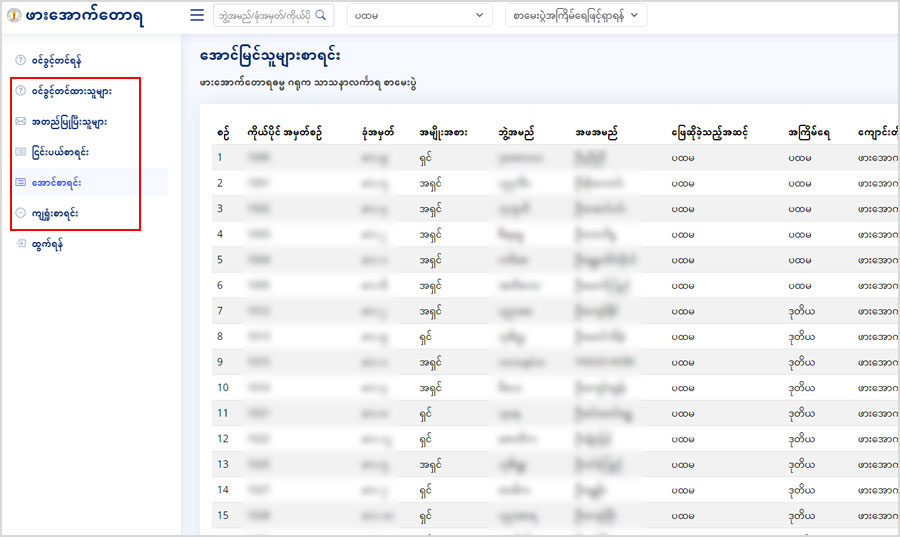Click the magnifier search icon
The height and width of the screenshot is (537, 900).
point(321,16)
